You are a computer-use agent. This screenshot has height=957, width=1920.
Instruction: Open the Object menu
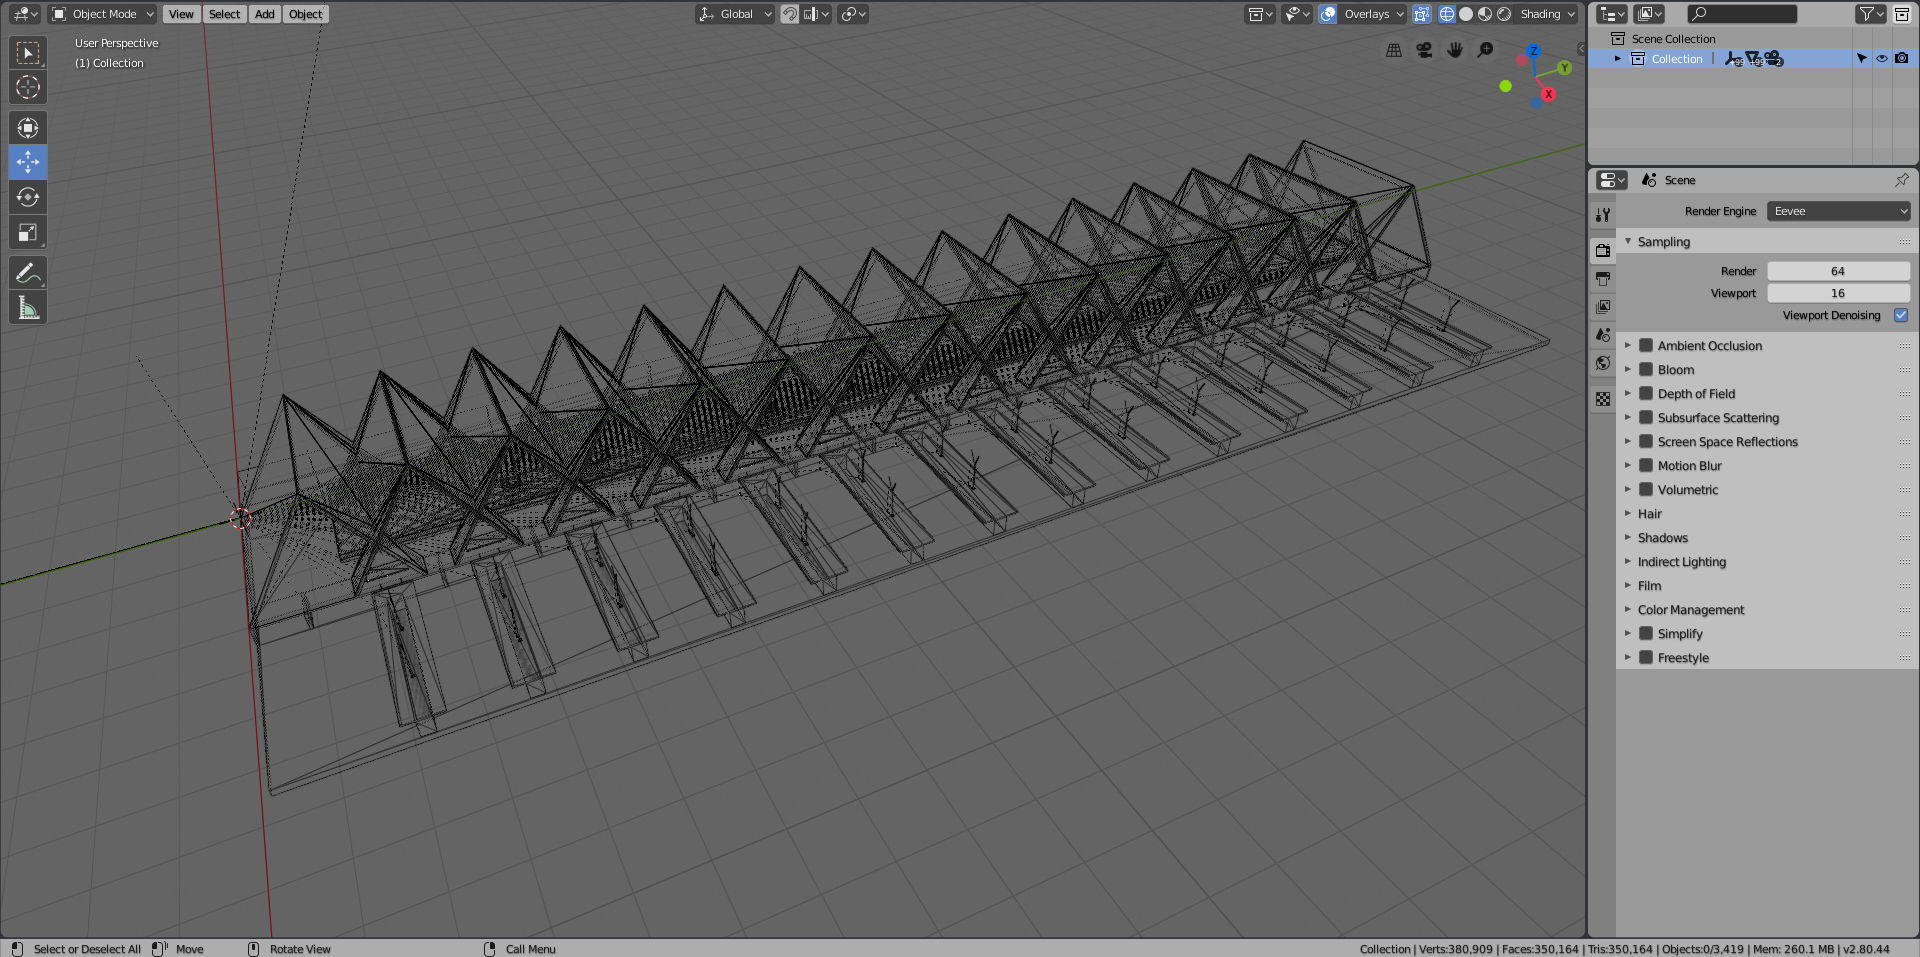[305, 14]
